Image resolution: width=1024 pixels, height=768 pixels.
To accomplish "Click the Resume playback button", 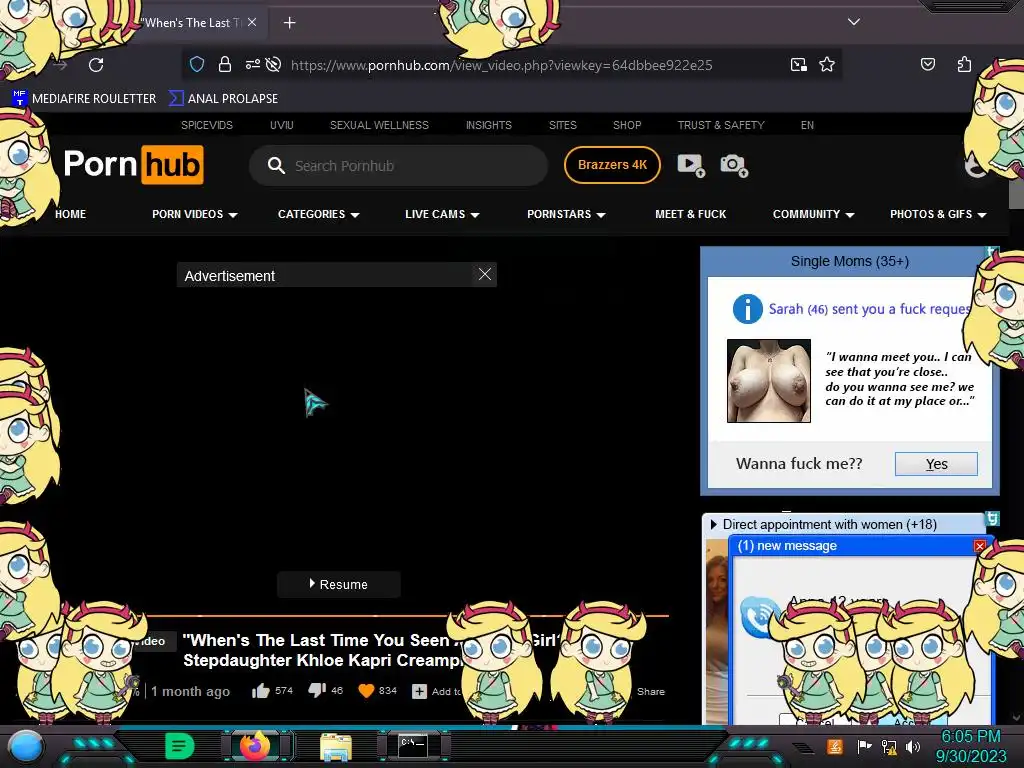I will [x=338, y=584].
